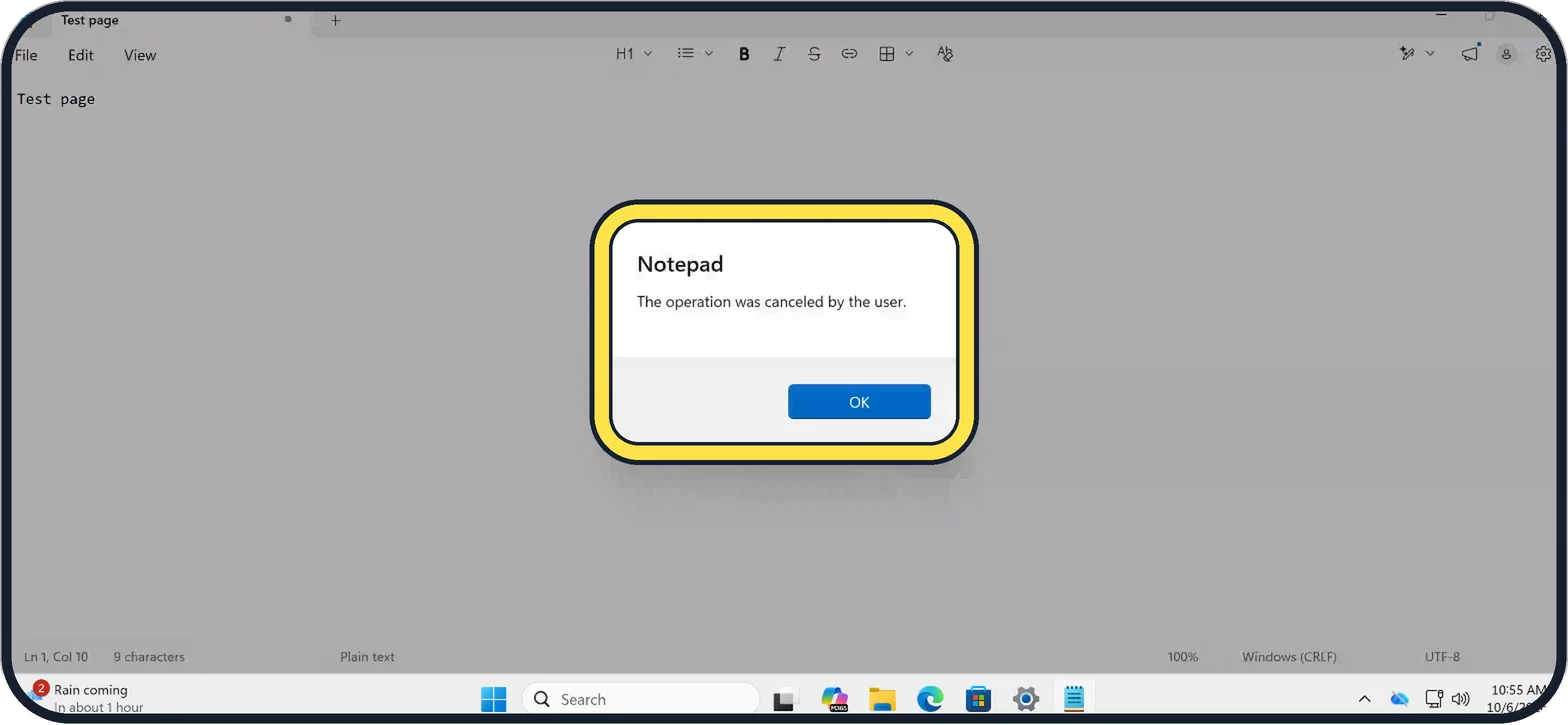Open Task View on the taskbar
Screen dimensions: 1568x725
tap(784, 699)
